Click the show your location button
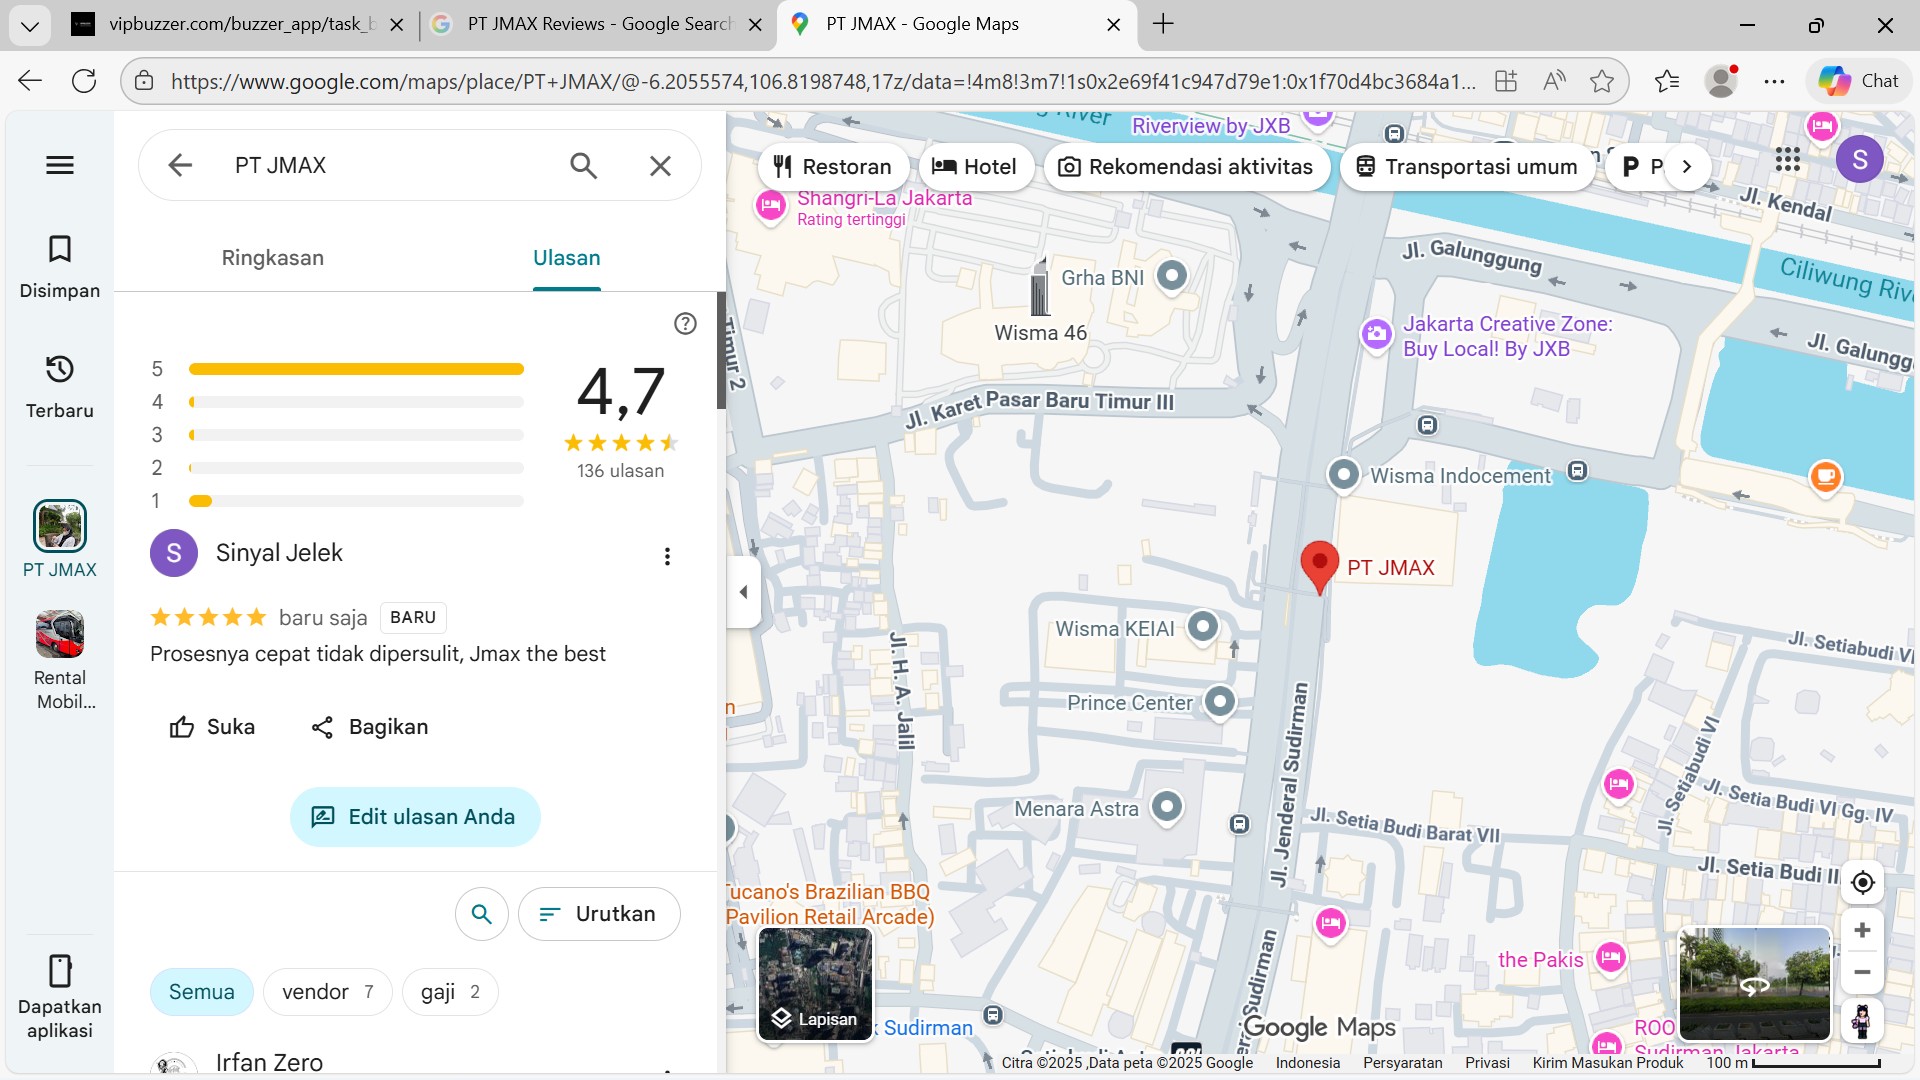This screenshot has width=1920, height=1080. (1862, 883)
